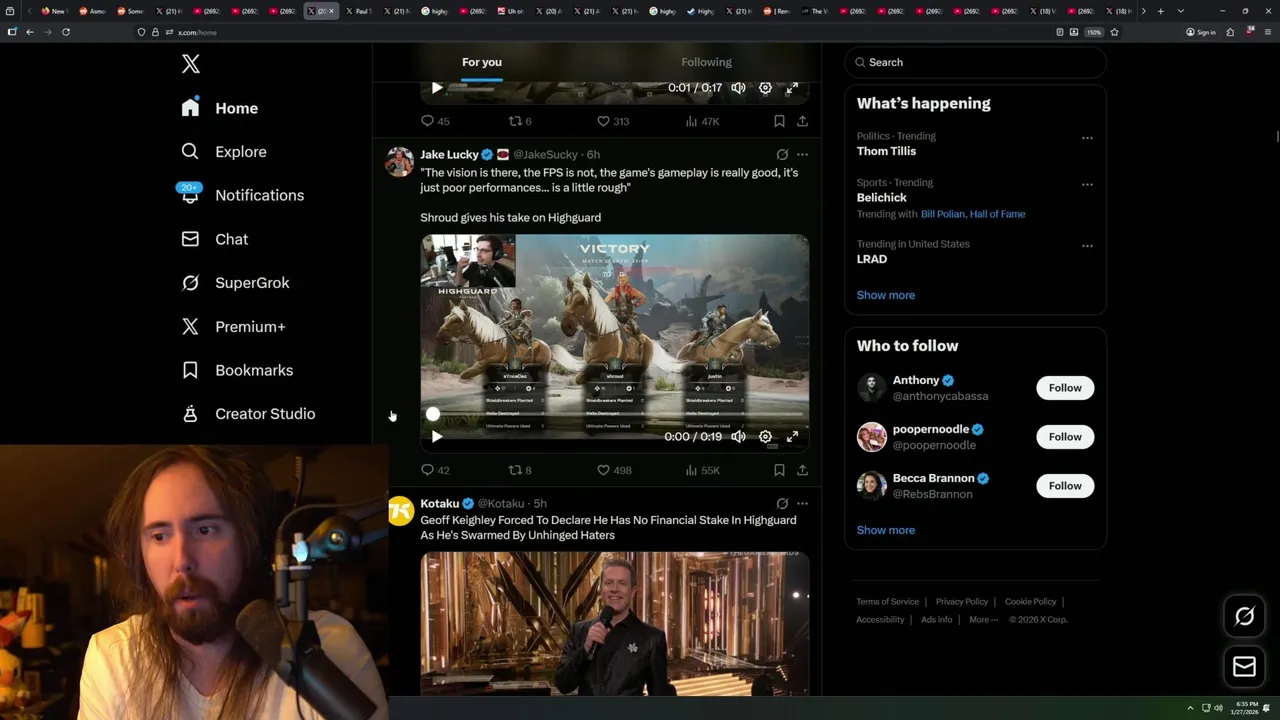The width and height of the screenshot is (1280, 720).
Task: Open the X logo home link
Action: 191,64
